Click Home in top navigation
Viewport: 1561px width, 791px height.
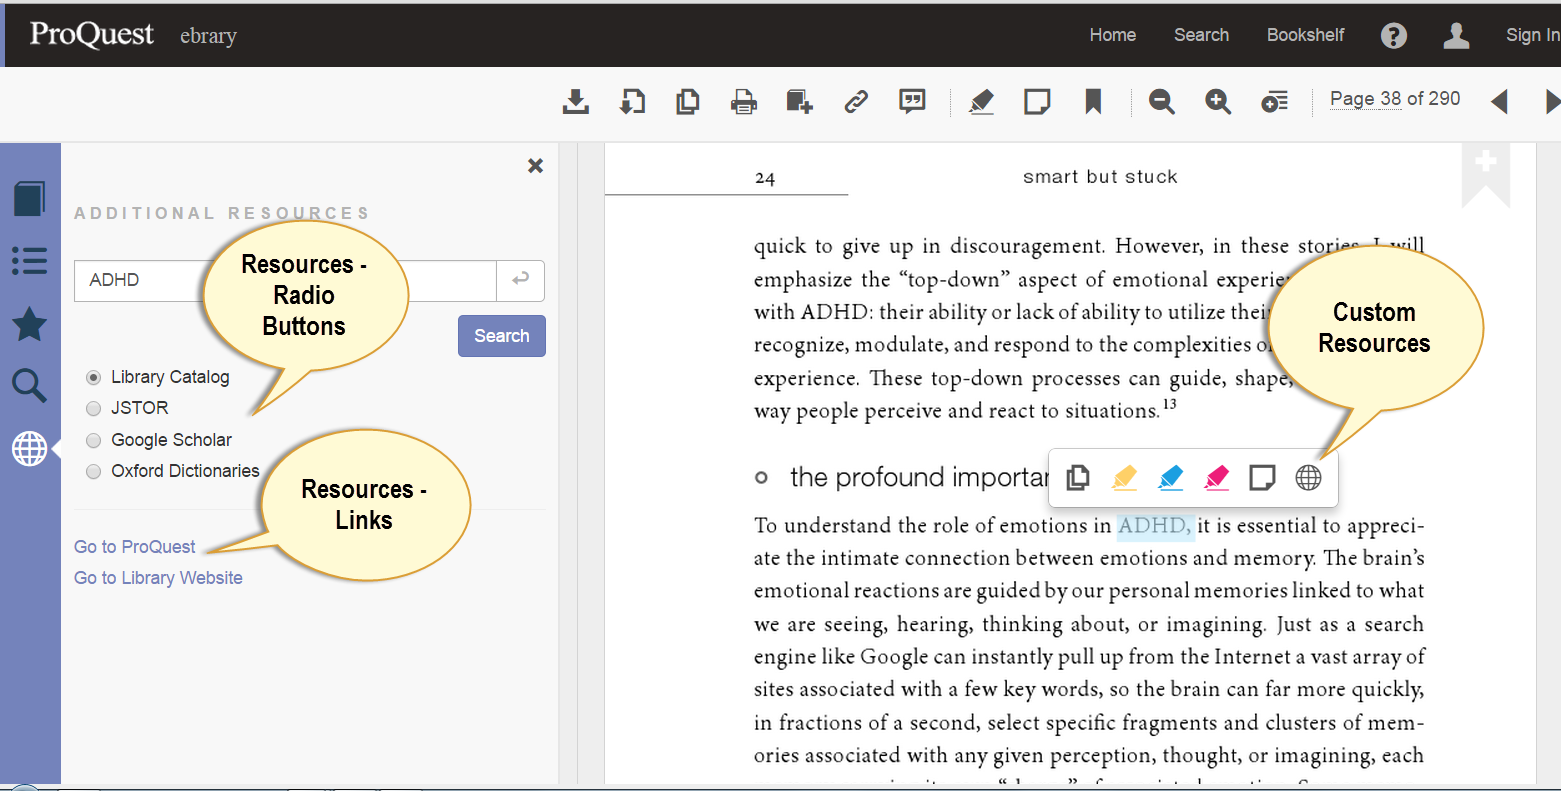pyautogui.click(x=1113, y=35)
